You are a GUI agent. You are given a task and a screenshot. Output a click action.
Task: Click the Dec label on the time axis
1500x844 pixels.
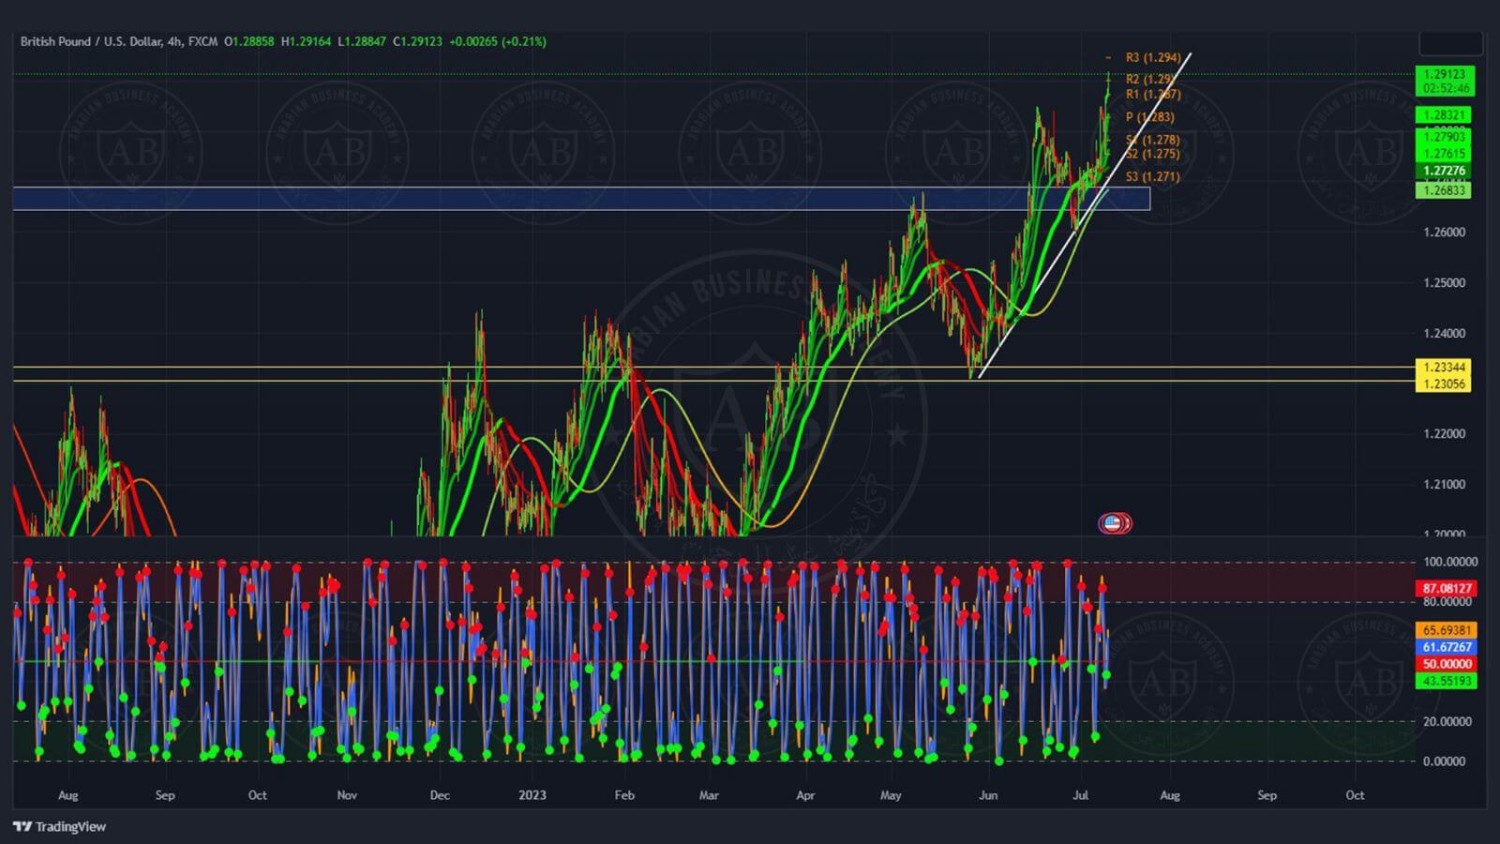440,795
